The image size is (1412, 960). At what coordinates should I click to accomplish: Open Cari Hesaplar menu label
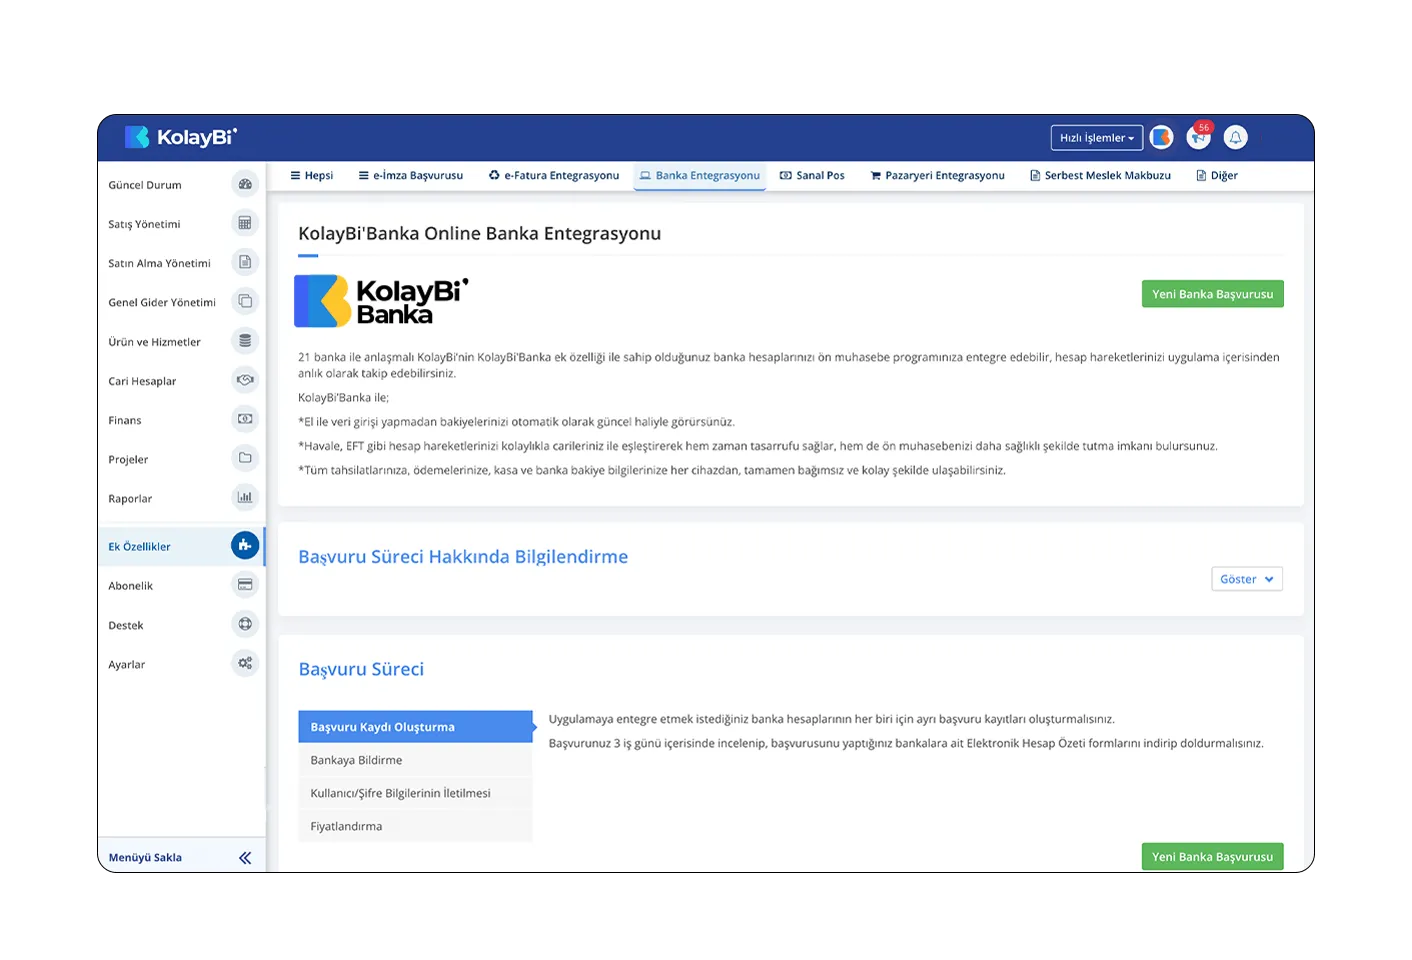142,381
